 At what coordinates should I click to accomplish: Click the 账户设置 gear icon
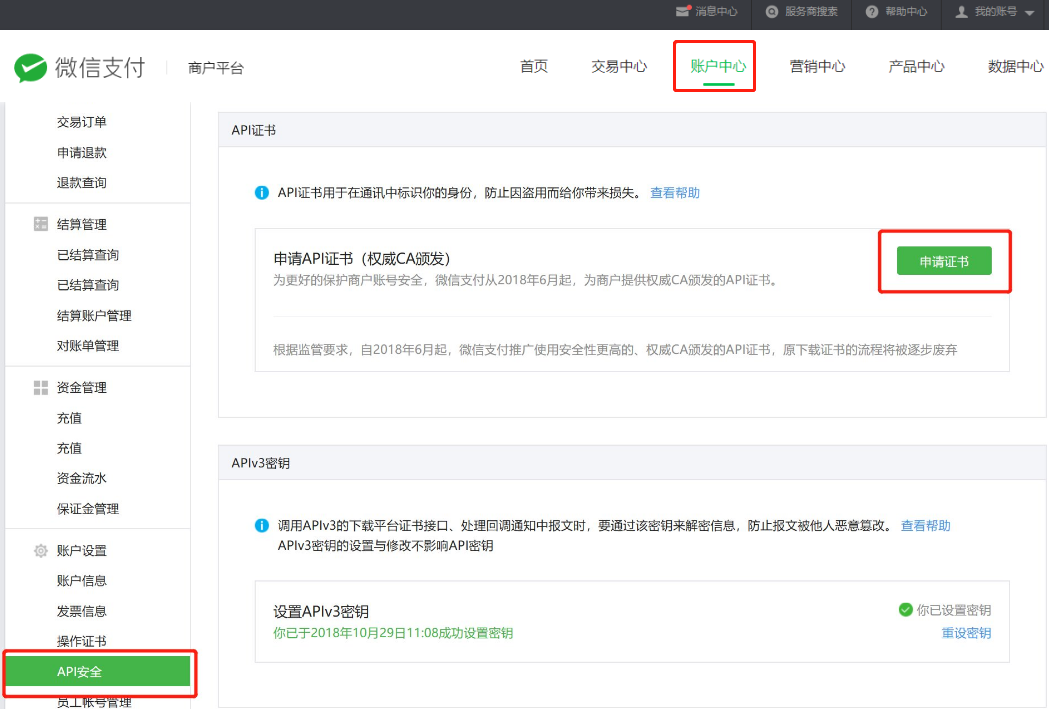[41, 551]
